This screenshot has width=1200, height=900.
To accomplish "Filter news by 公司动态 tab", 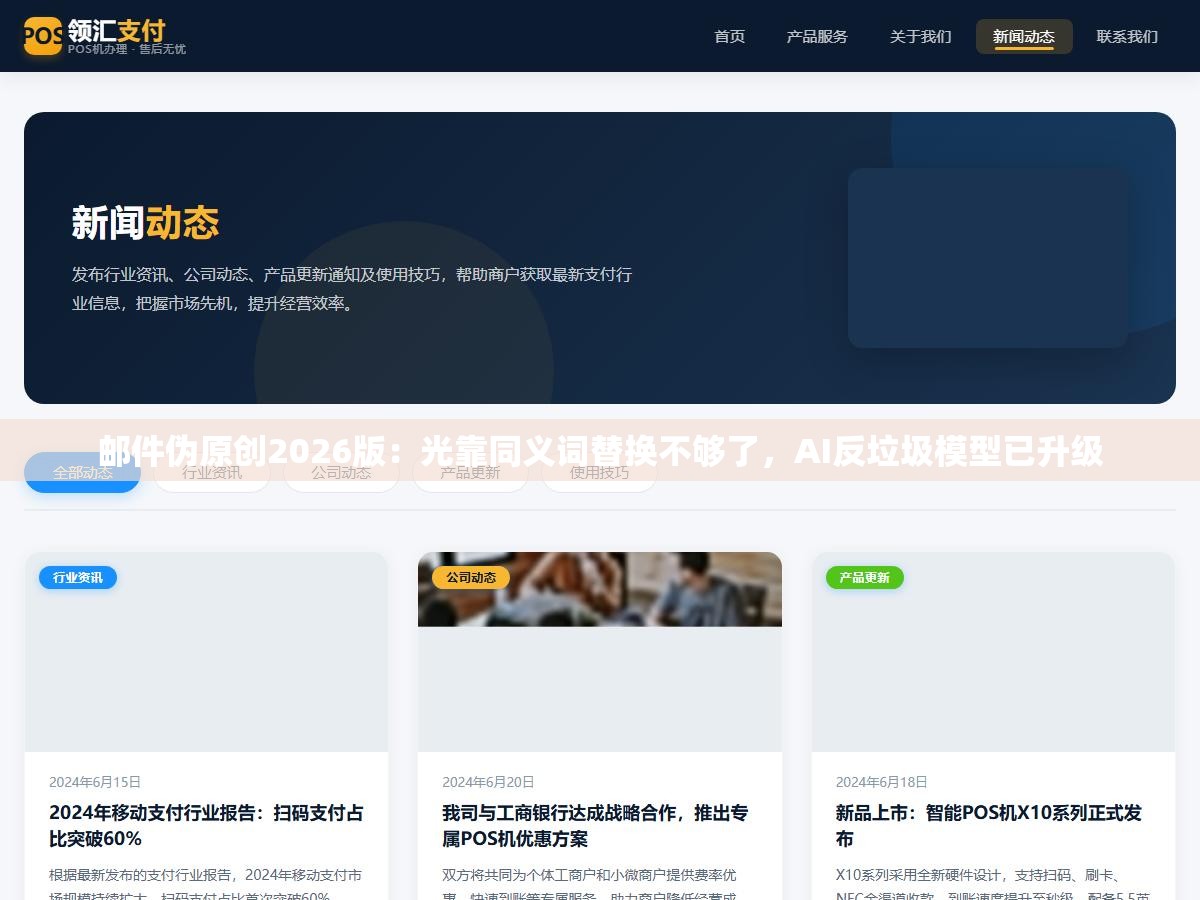I will (341, 472).
